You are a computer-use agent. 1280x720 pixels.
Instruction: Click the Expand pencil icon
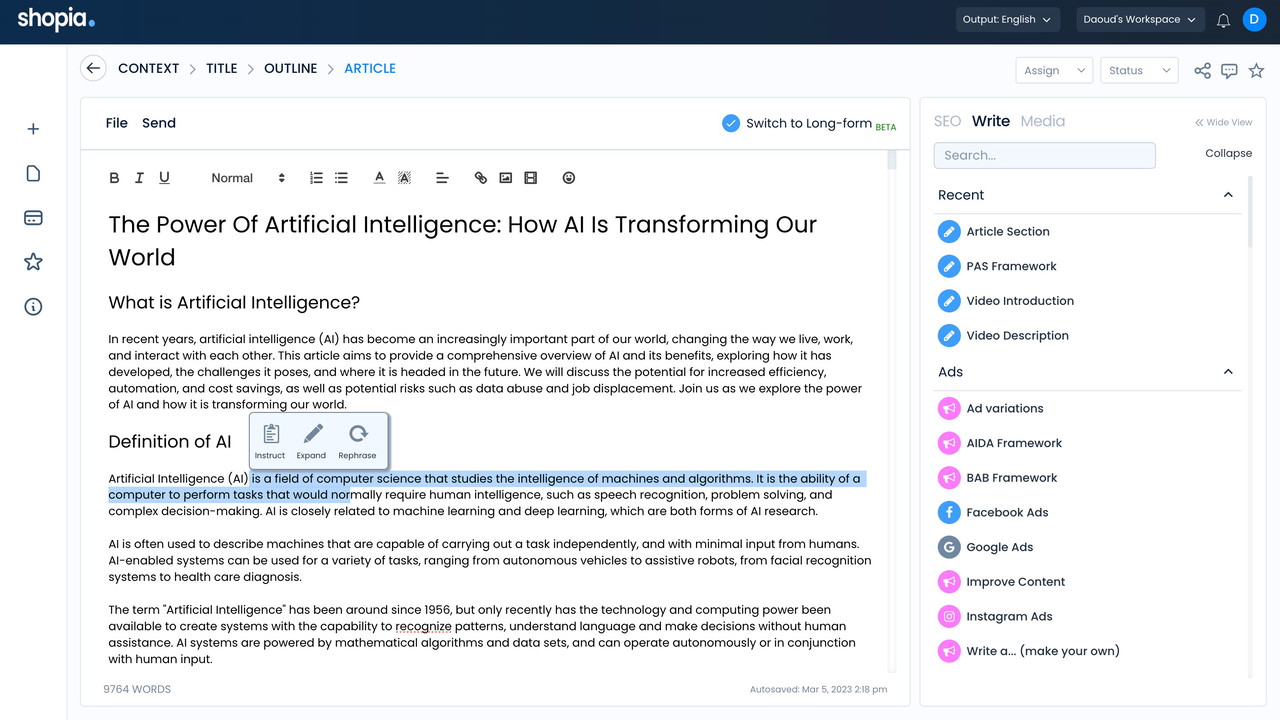312,434
